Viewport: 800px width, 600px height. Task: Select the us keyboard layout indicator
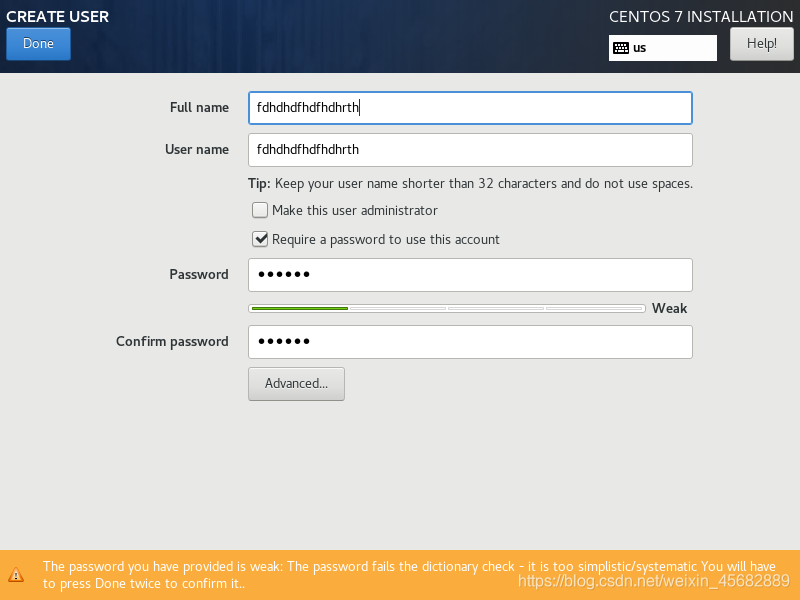tap(662, 48)
